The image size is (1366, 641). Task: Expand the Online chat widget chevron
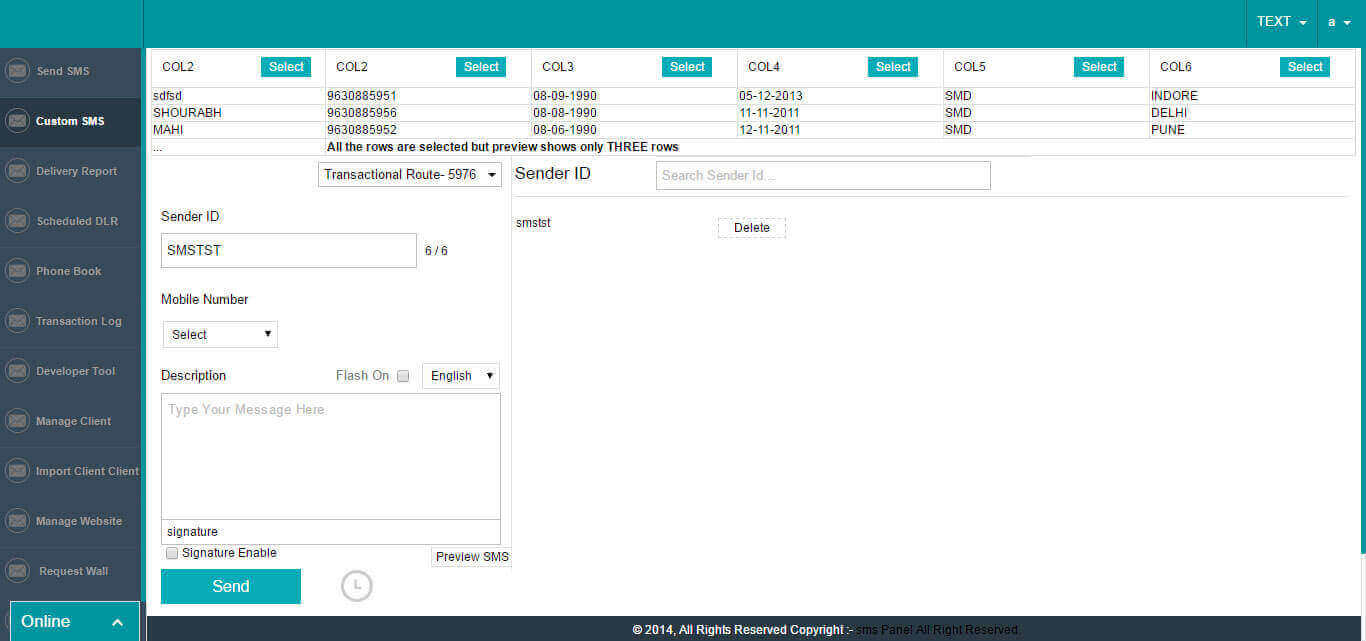click(x=117, y=622)
